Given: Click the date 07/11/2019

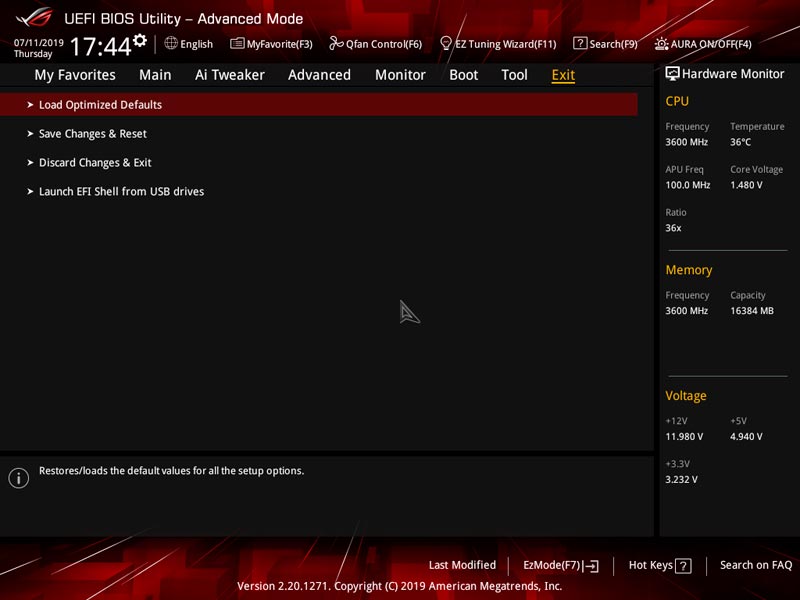Looking at the screenshot, I should [39, 43].
